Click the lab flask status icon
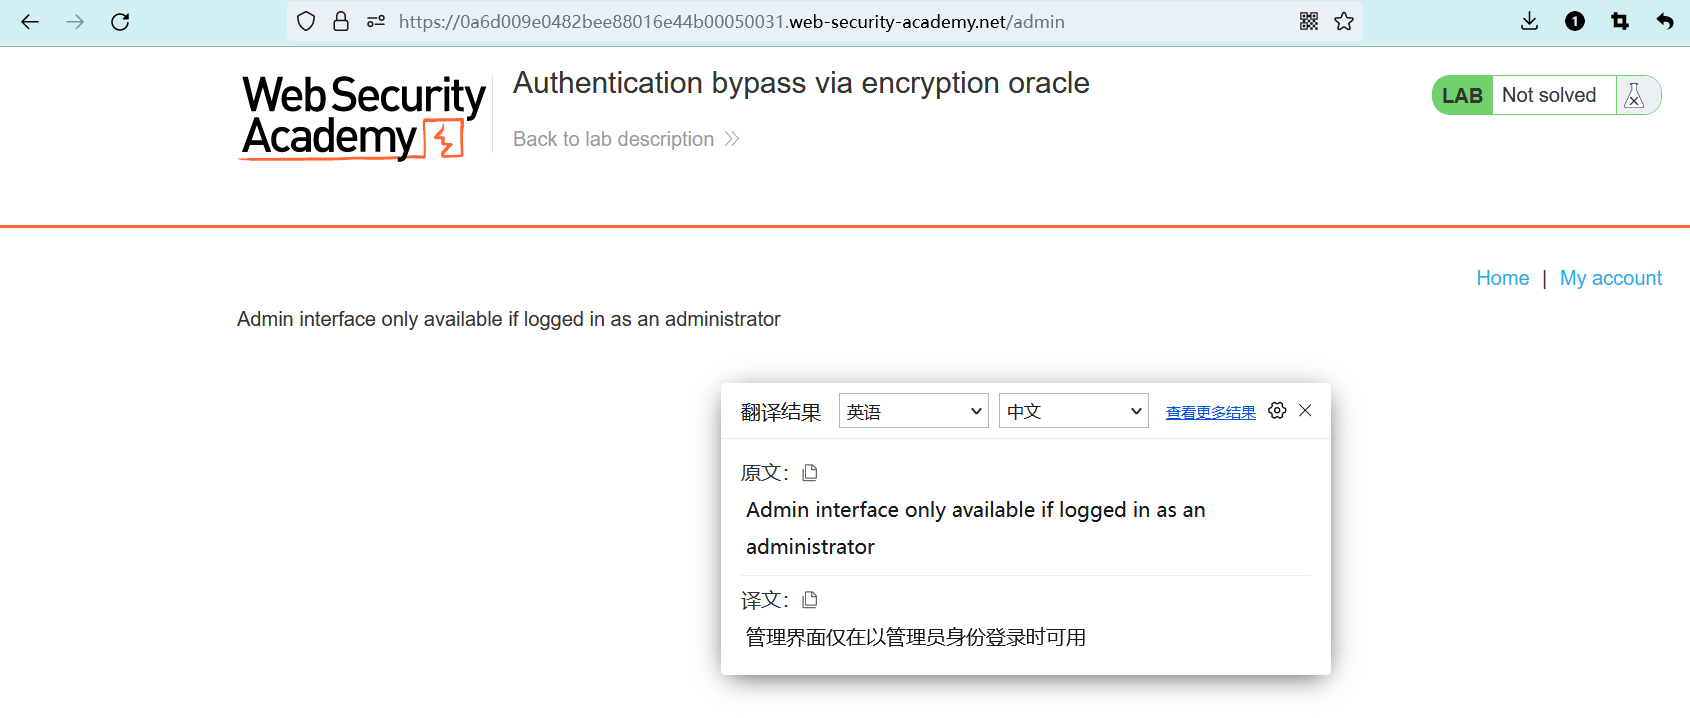 [x=1635, y=95]
